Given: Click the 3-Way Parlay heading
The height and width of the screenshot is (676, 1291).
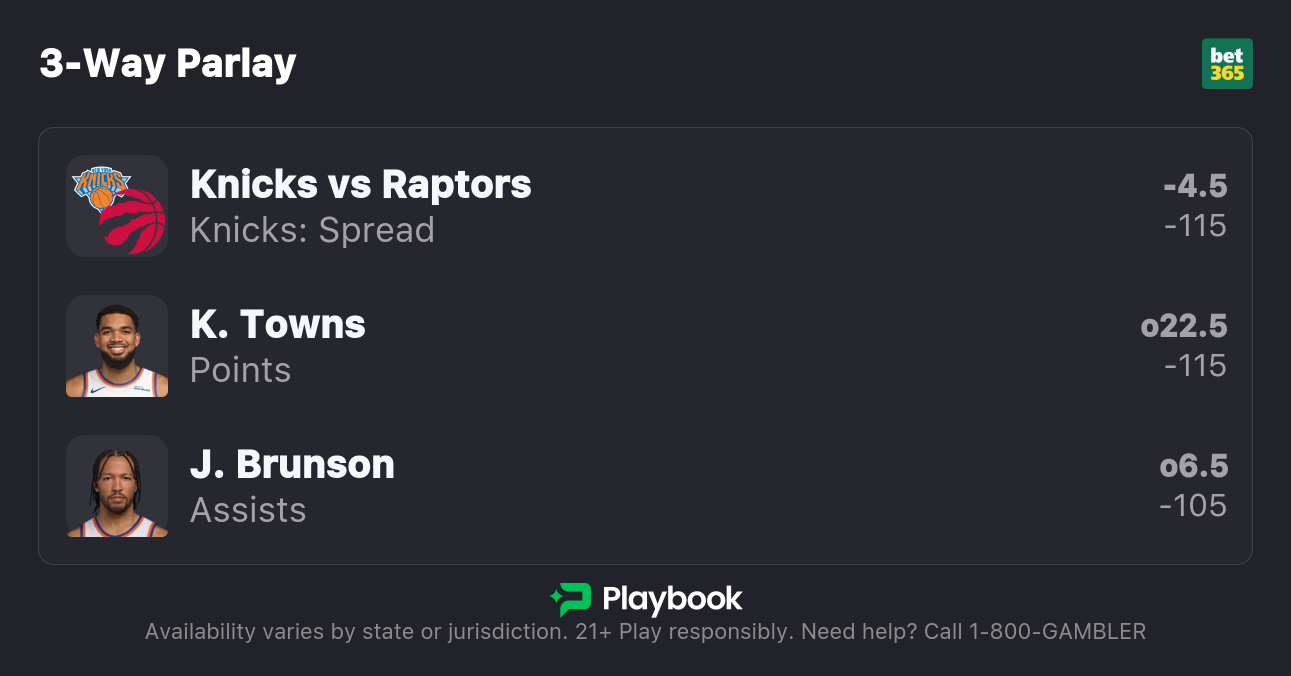Looking at the screenshot, I should (x=168, y=64).
